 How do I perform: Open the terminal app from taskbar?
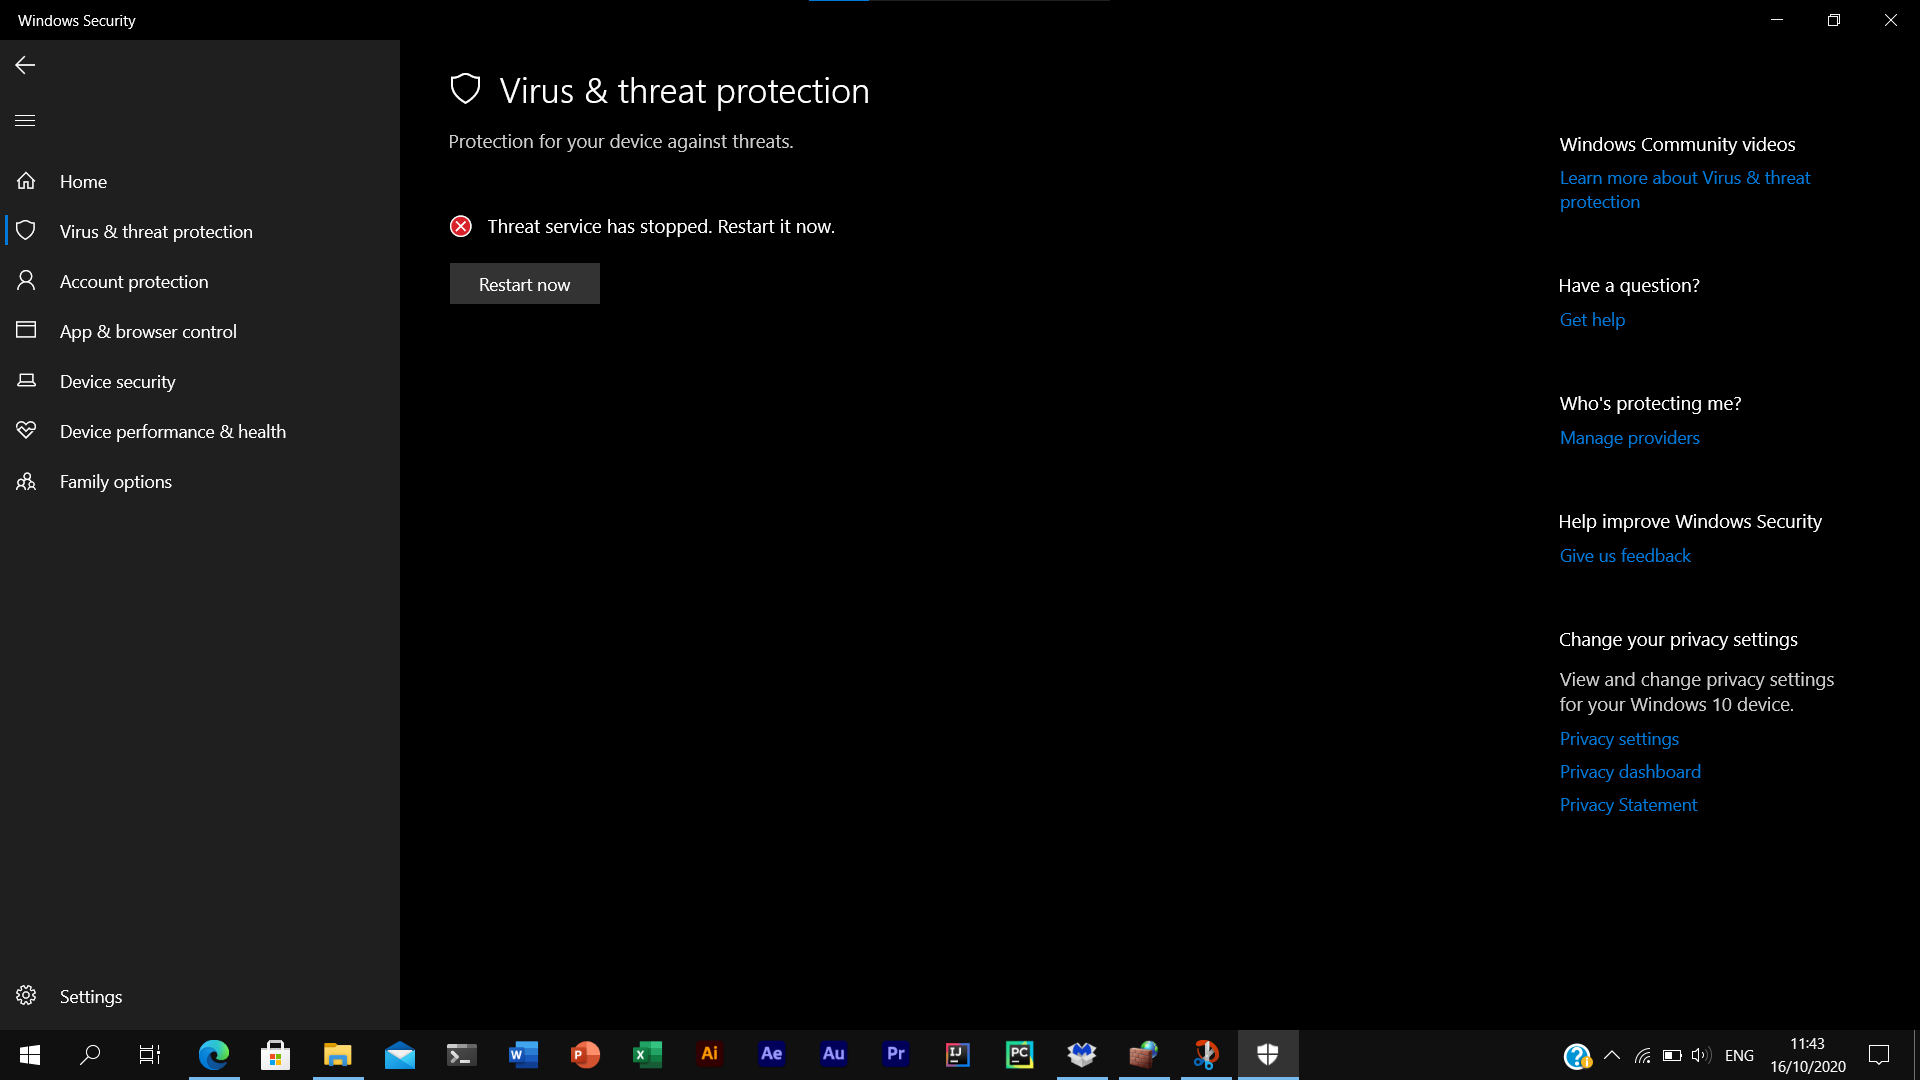pyautogui.click(x=461, y=1055)
